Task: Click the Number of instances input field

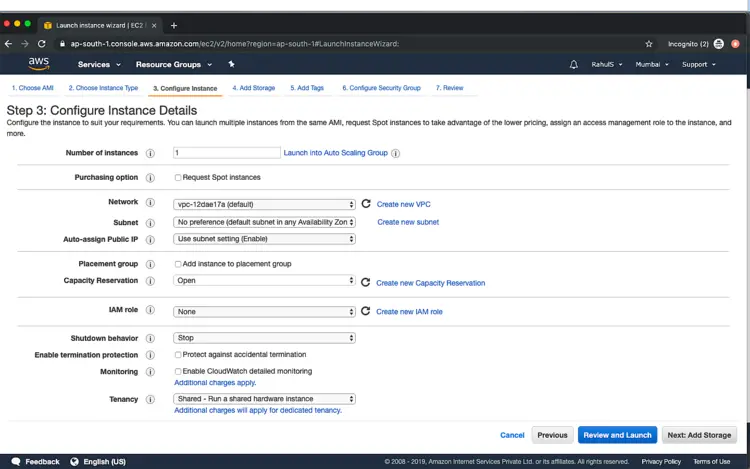Action: tap(226, 153)
